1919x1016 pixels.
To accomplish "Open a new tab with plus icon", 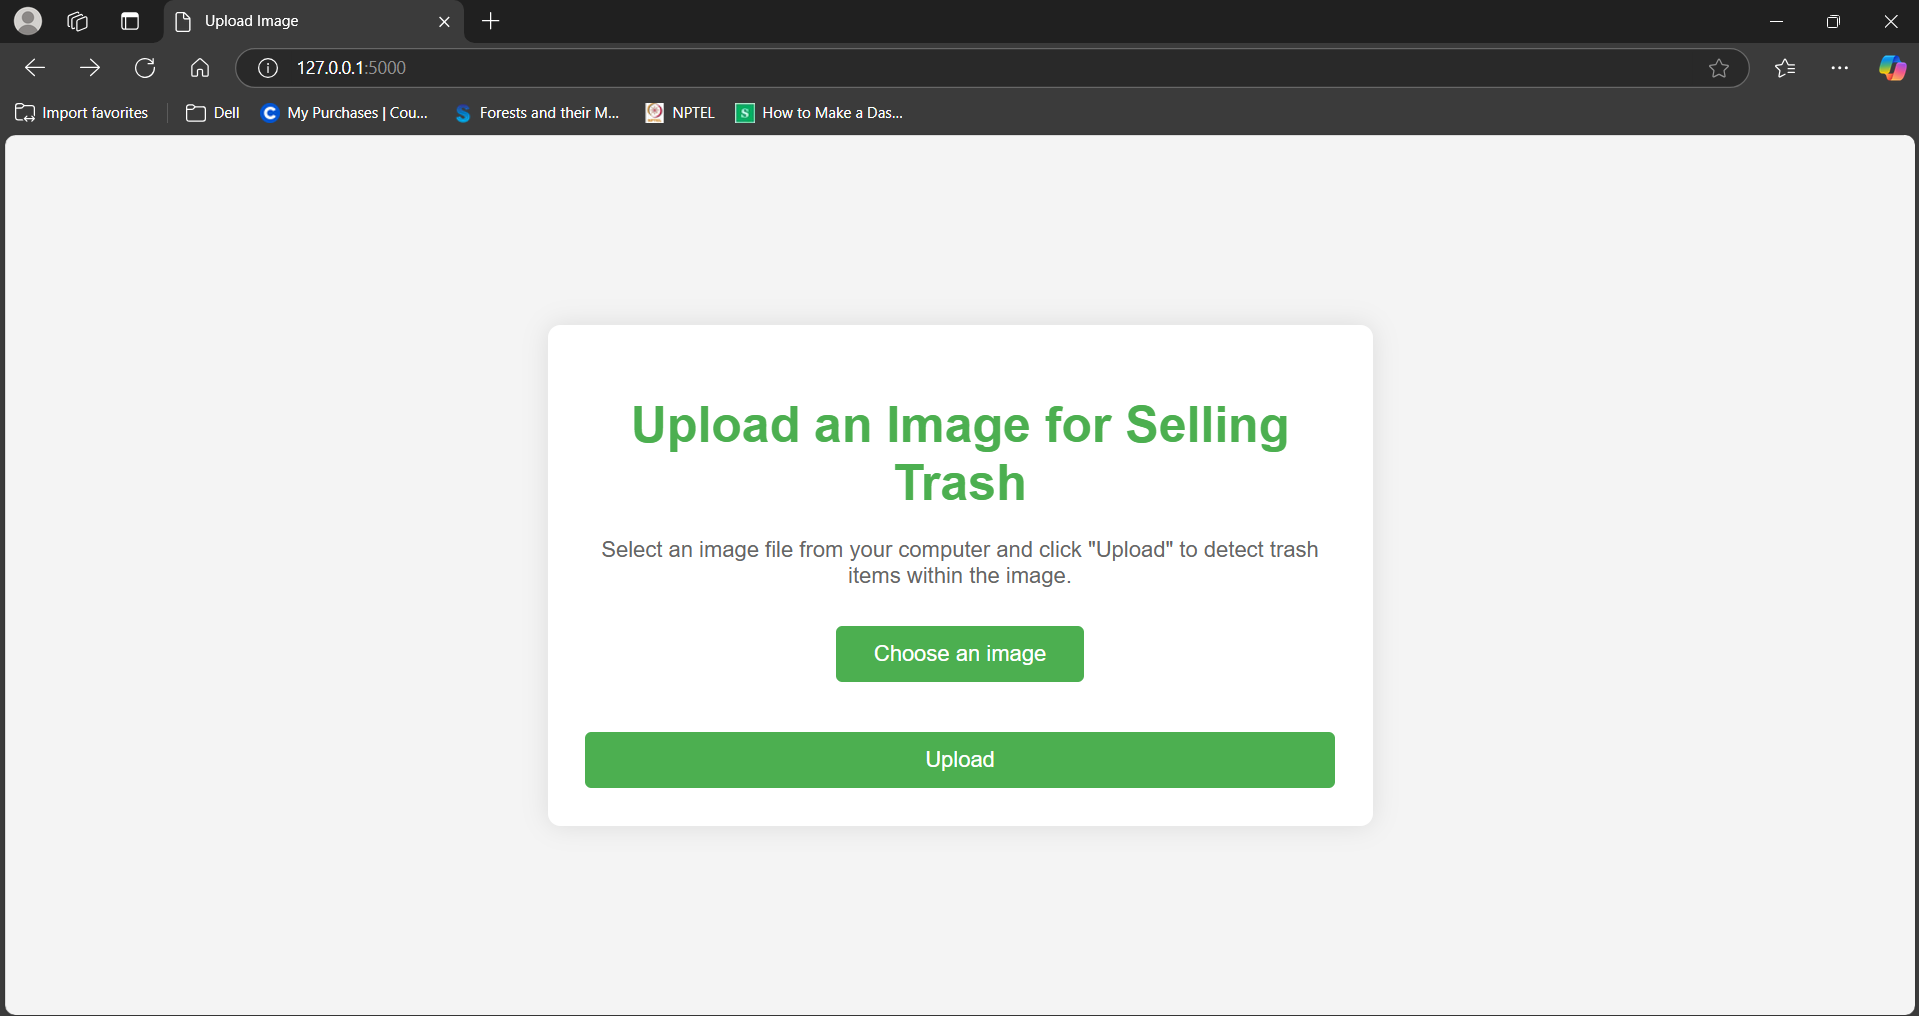I will pos(490,21).
